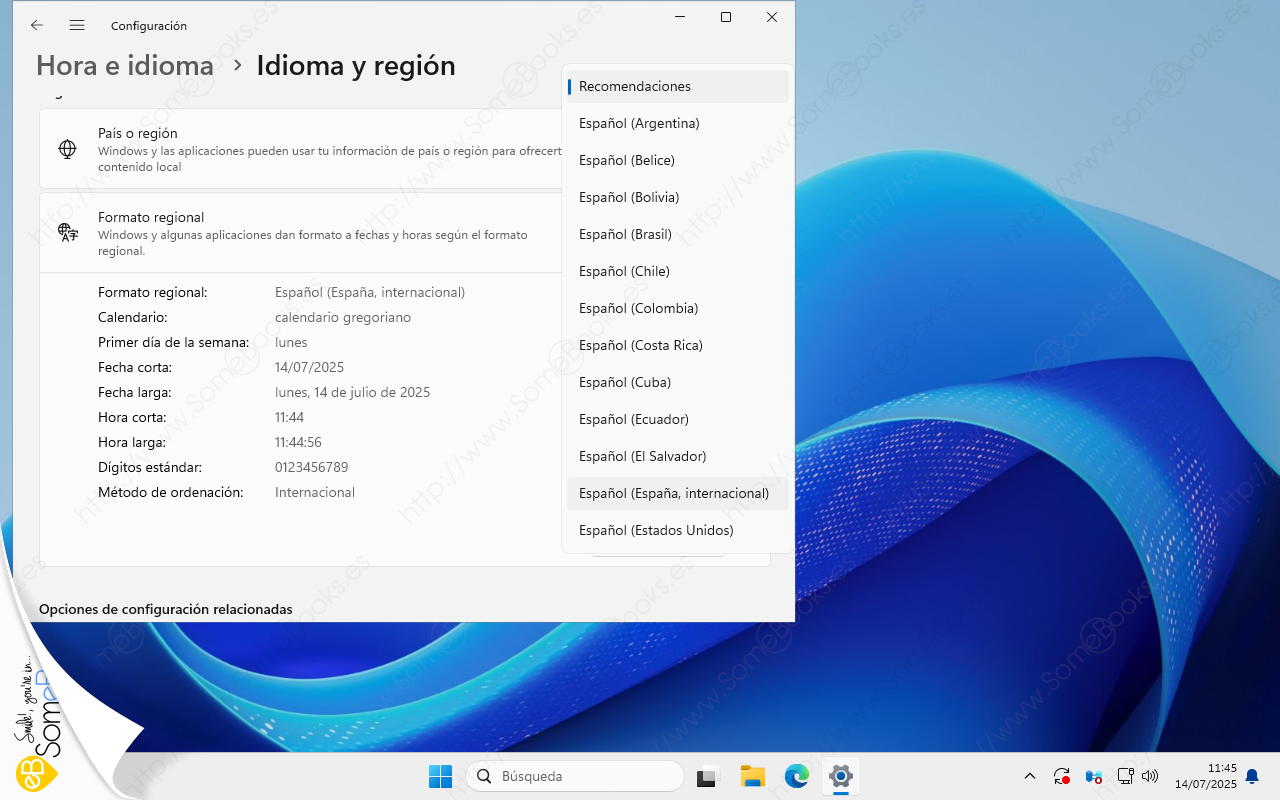The width and height of the screenshot is (1280, 800).
Task: Show hidden system tray icons
Action: coord(1029,776)
